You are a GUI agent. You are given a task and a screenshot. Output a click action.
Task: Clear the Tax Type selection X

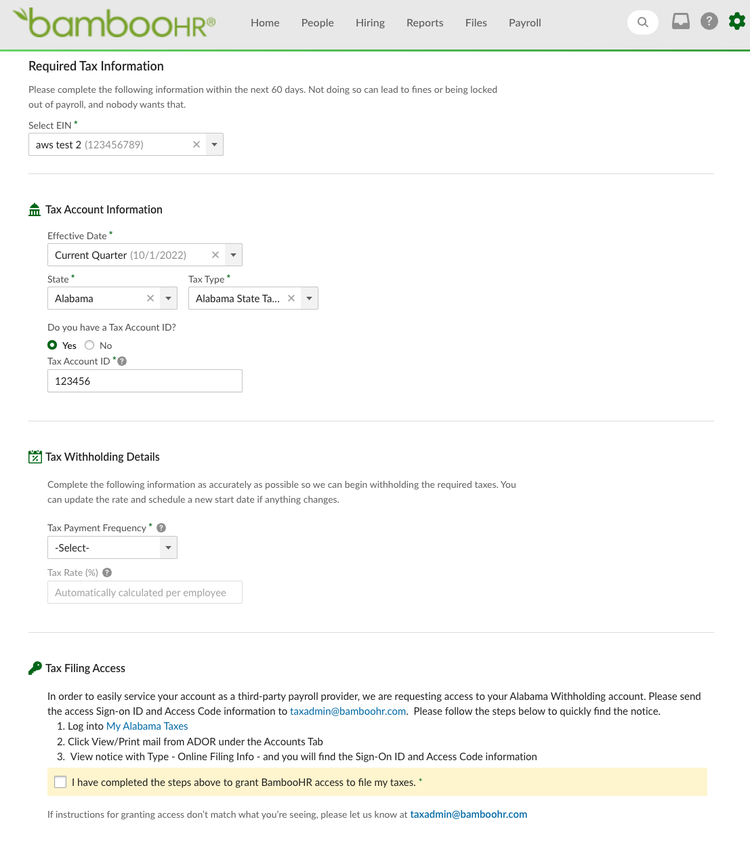pos(292,299)
